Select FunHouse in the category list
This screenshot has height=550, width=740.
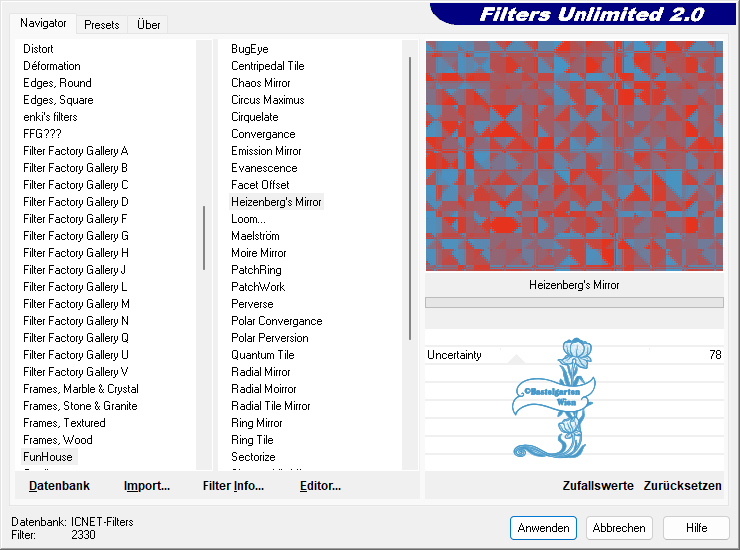[x=48, y=457]
